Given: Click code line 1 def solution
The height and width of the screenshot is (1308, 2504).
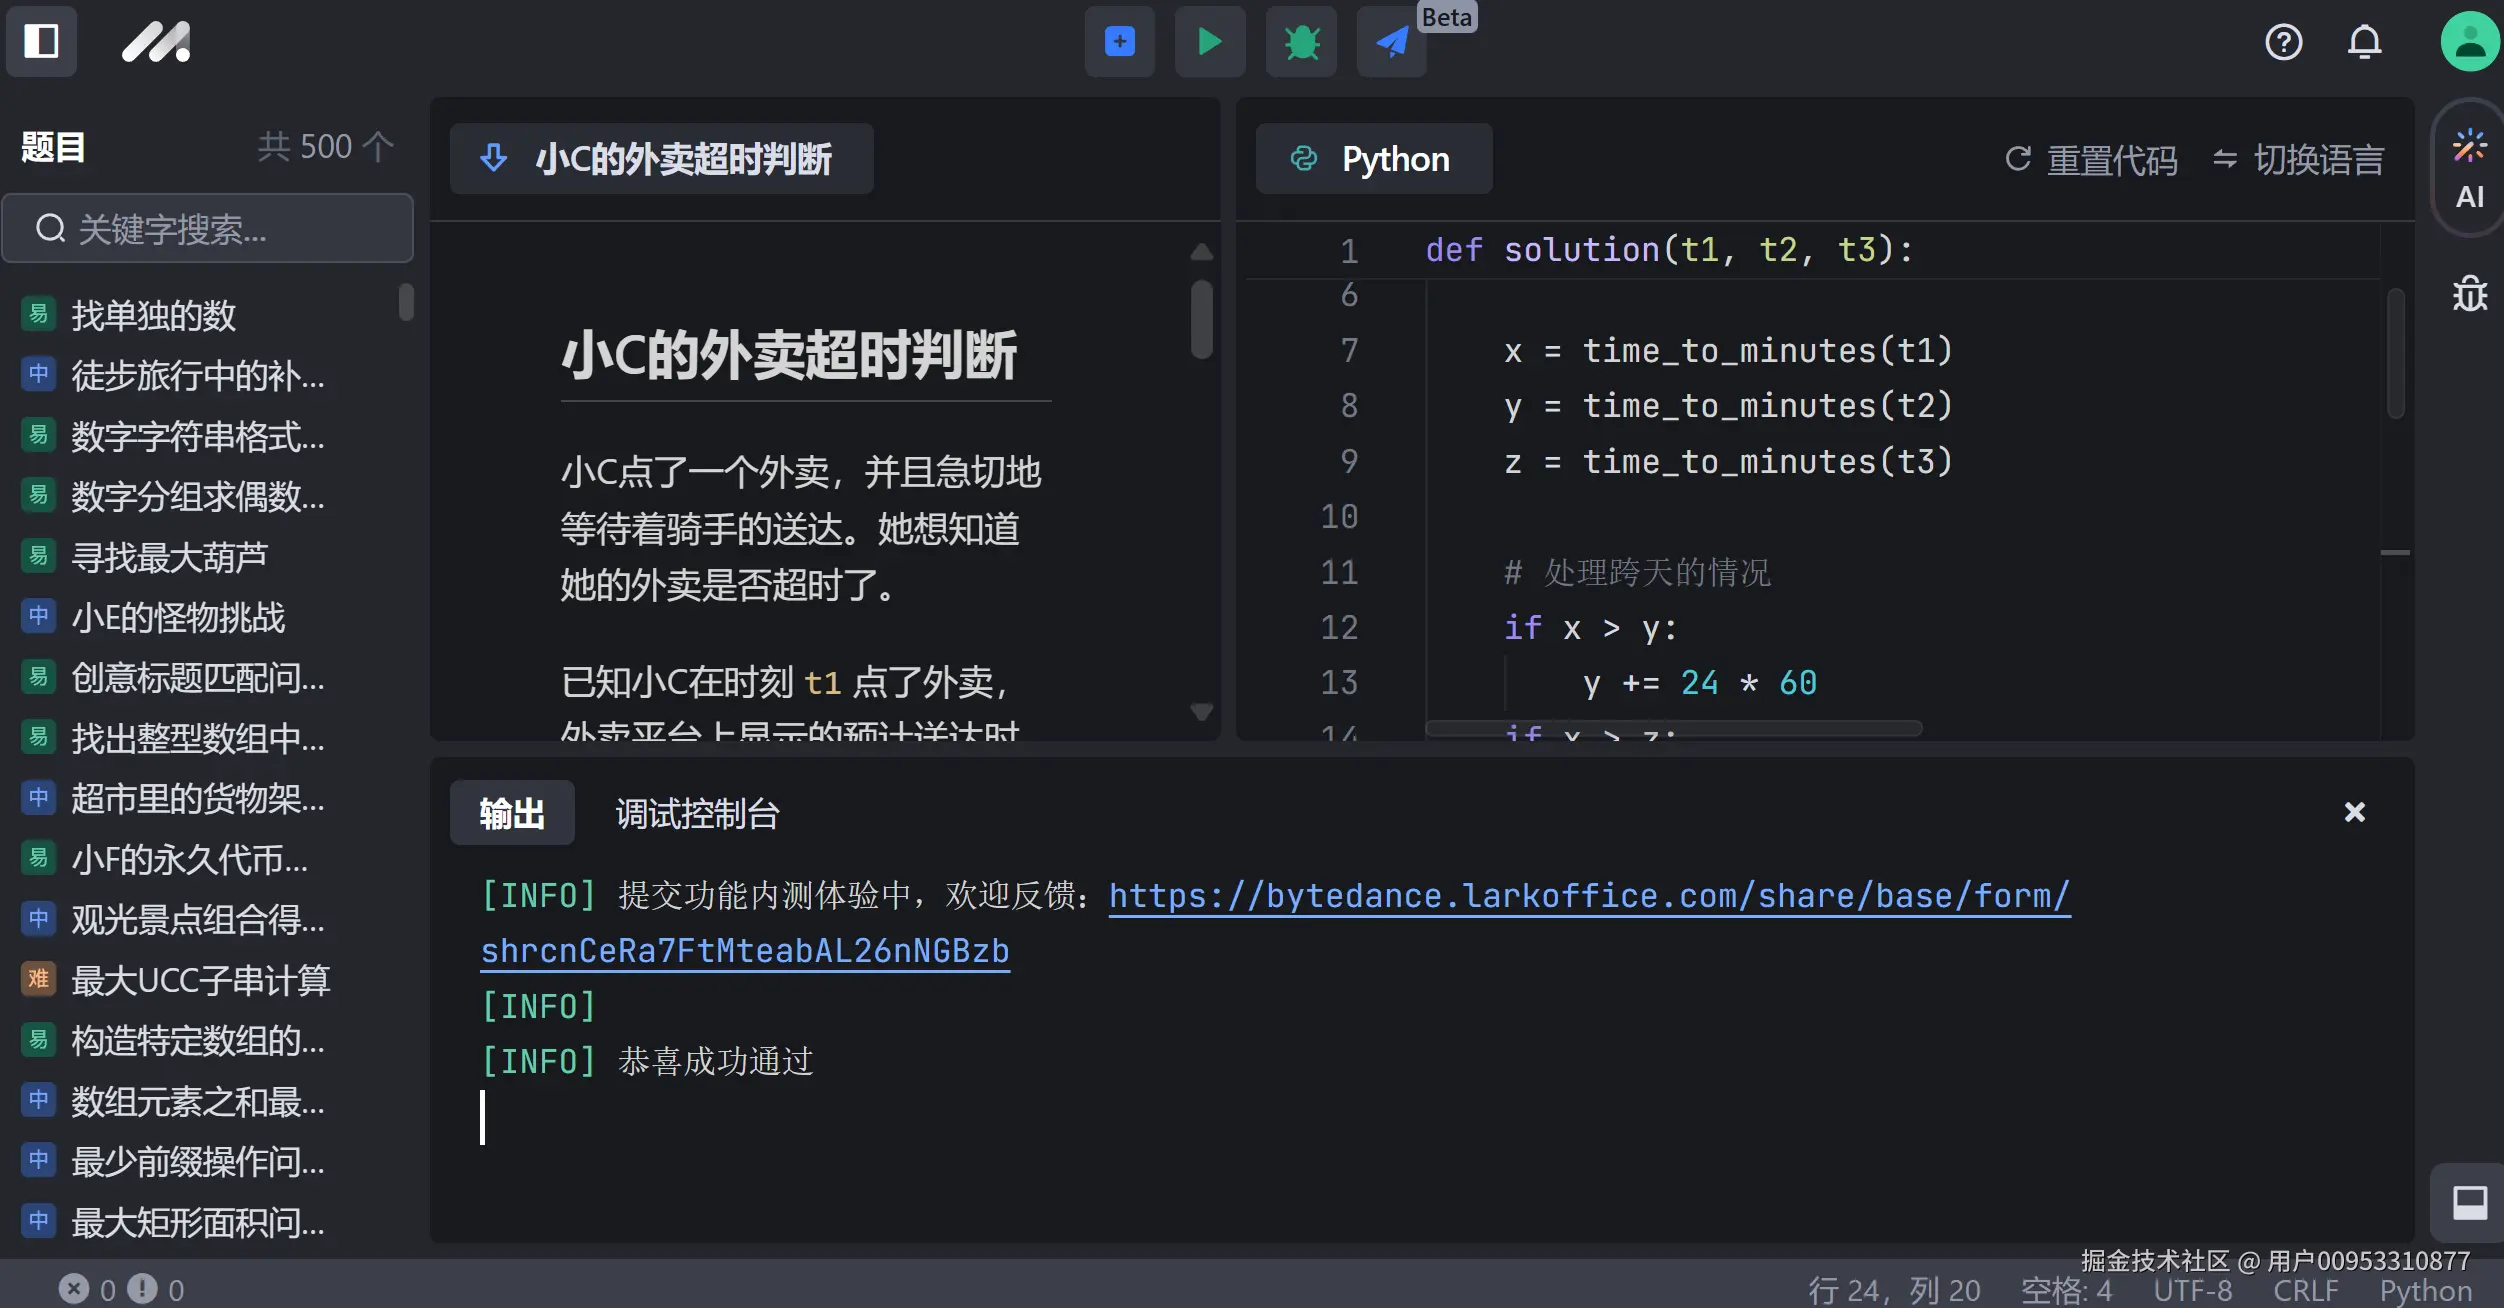Looking at the screenshot, I should (x=1669, y=249).
